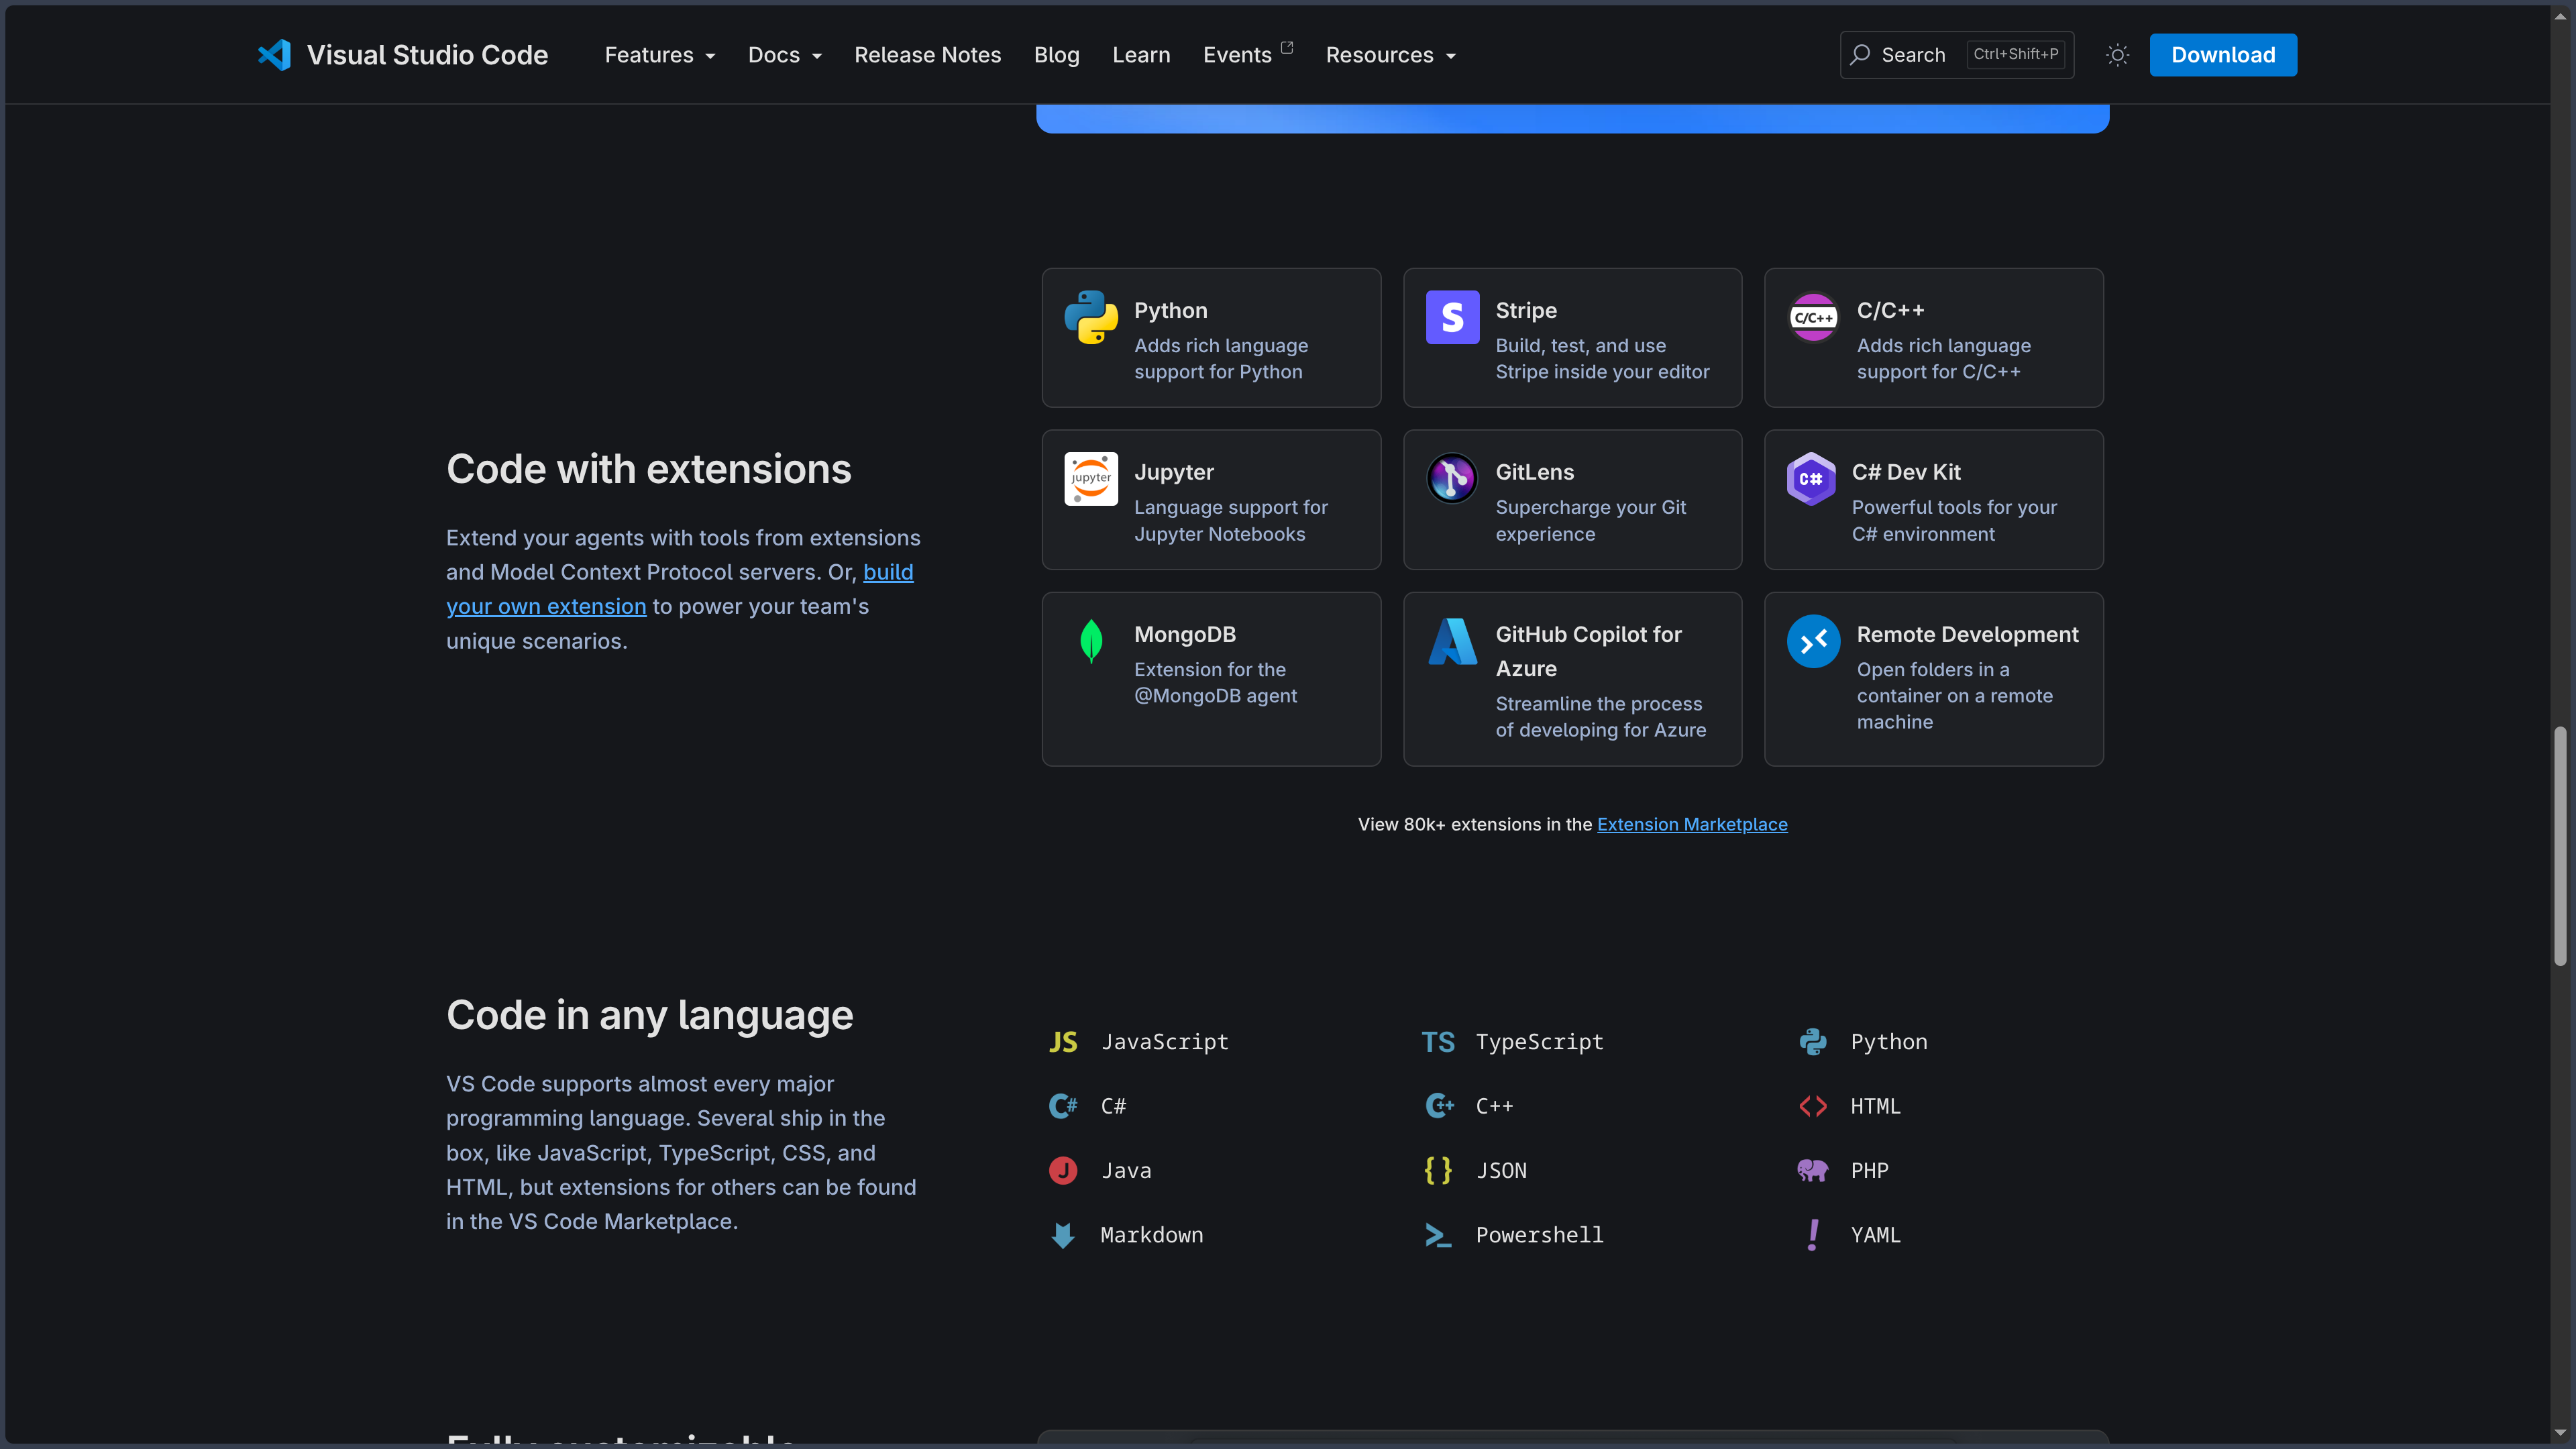Open the GitHub Copilot for Azure card title
Viewport: 2576px width, 1449px height.
click(x=1588, y=651)
